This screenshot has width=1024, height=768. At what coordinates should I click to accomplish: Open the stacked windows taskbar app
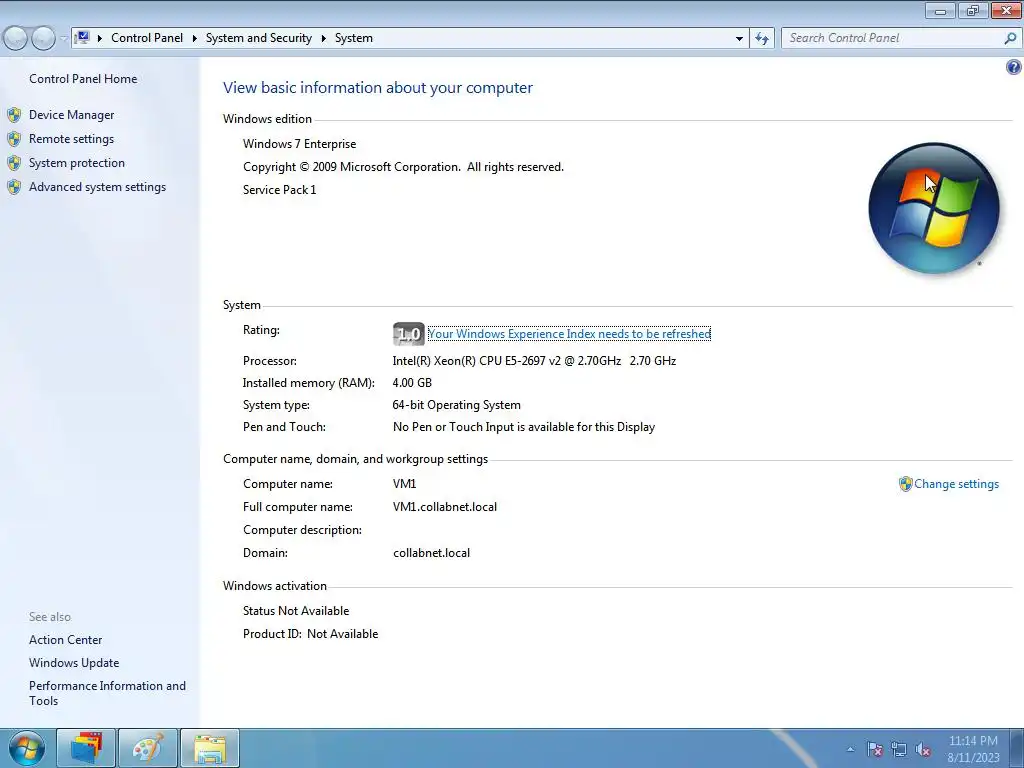[x=86, y=748]
